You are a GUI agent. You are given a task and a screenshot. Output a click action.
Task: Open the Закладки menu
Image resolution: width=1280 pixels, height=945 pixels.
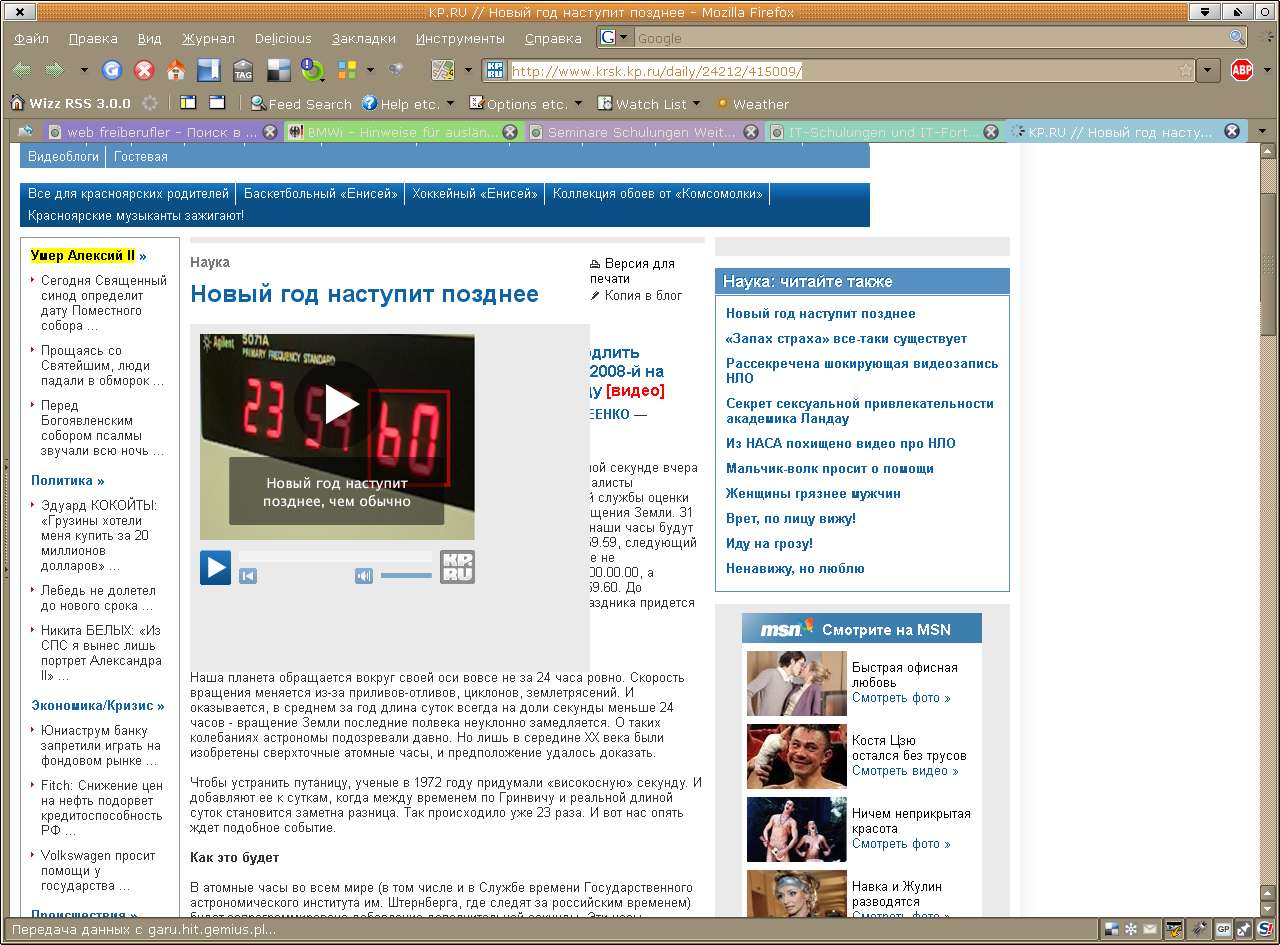point(363,39)
